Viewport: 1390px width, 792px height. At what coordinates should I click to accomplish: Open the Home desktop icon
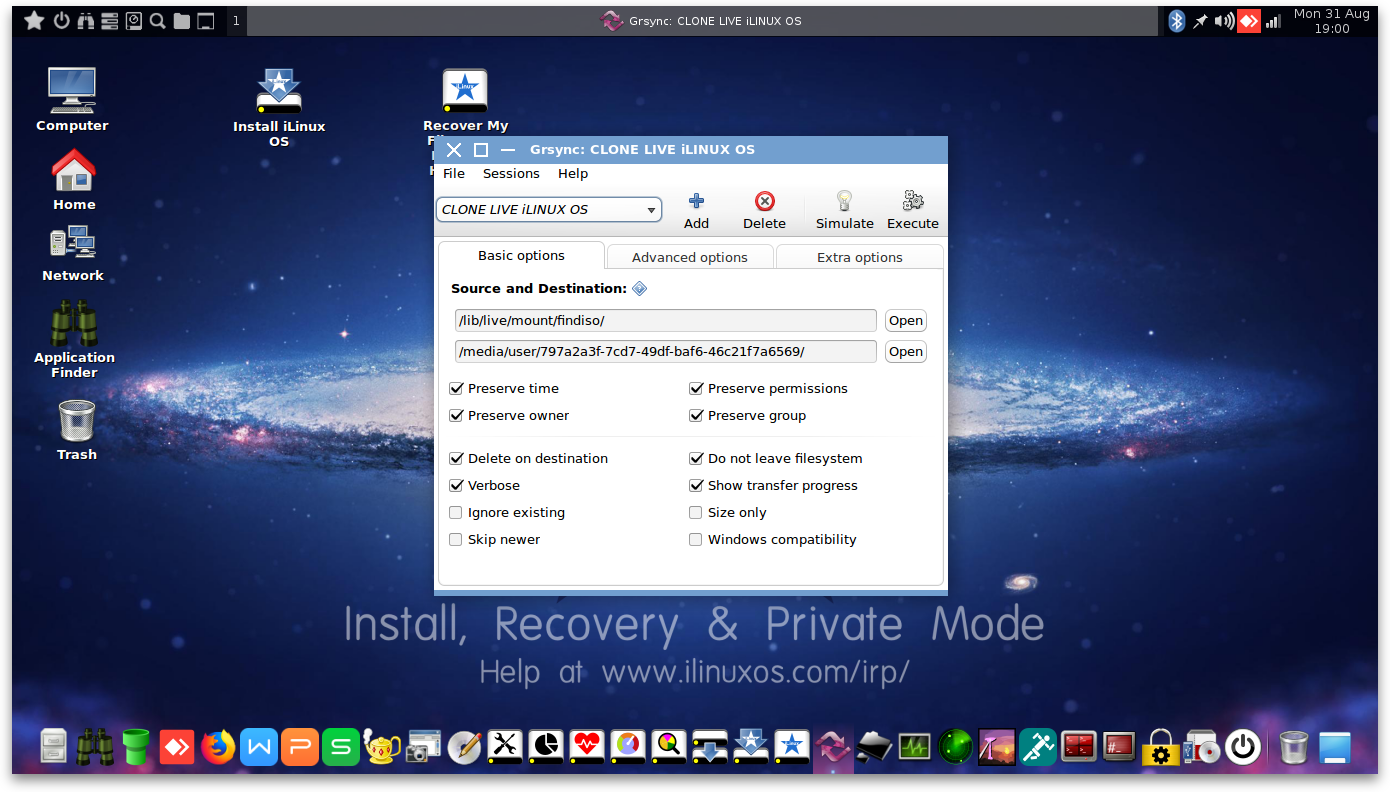(74, 179)
